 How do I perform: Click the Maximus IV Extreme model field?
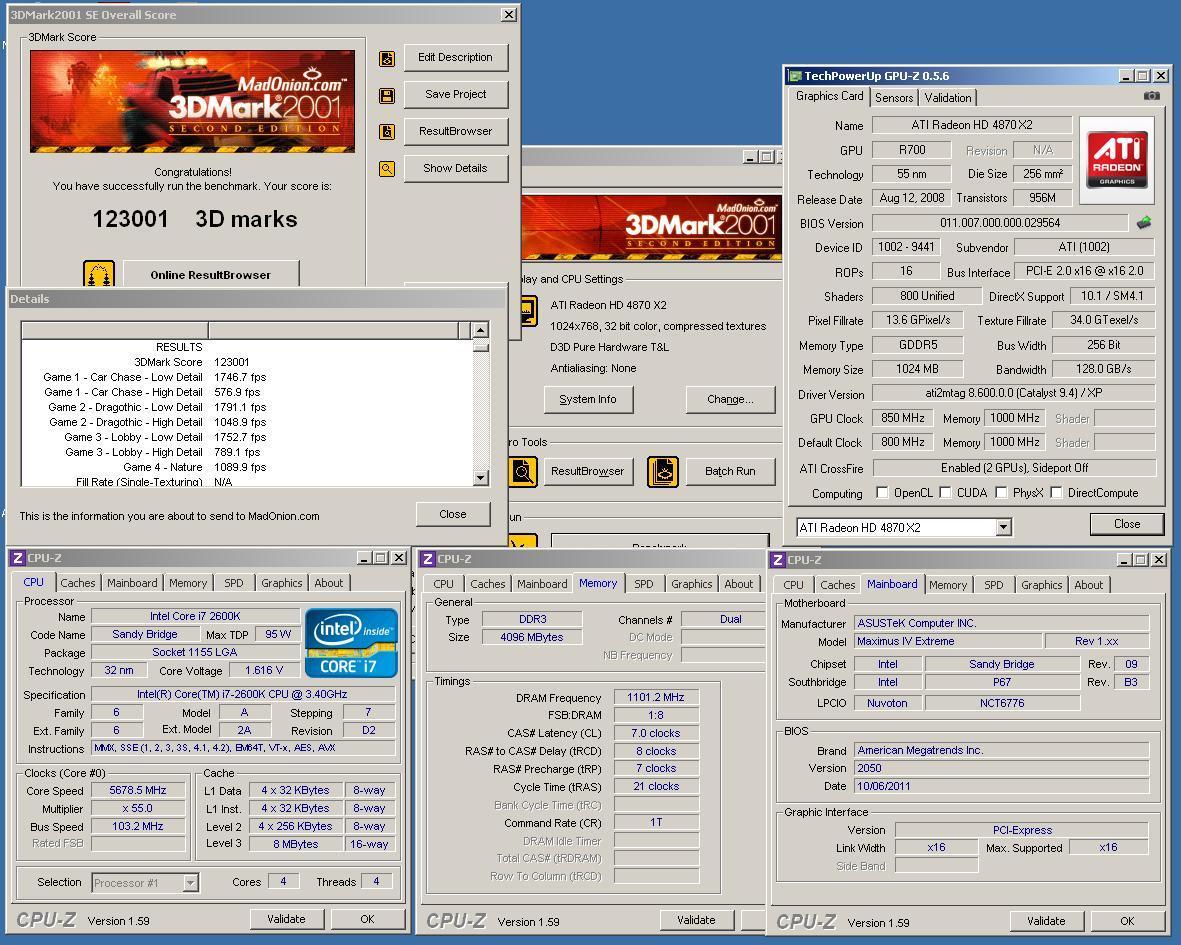[948, 642]
